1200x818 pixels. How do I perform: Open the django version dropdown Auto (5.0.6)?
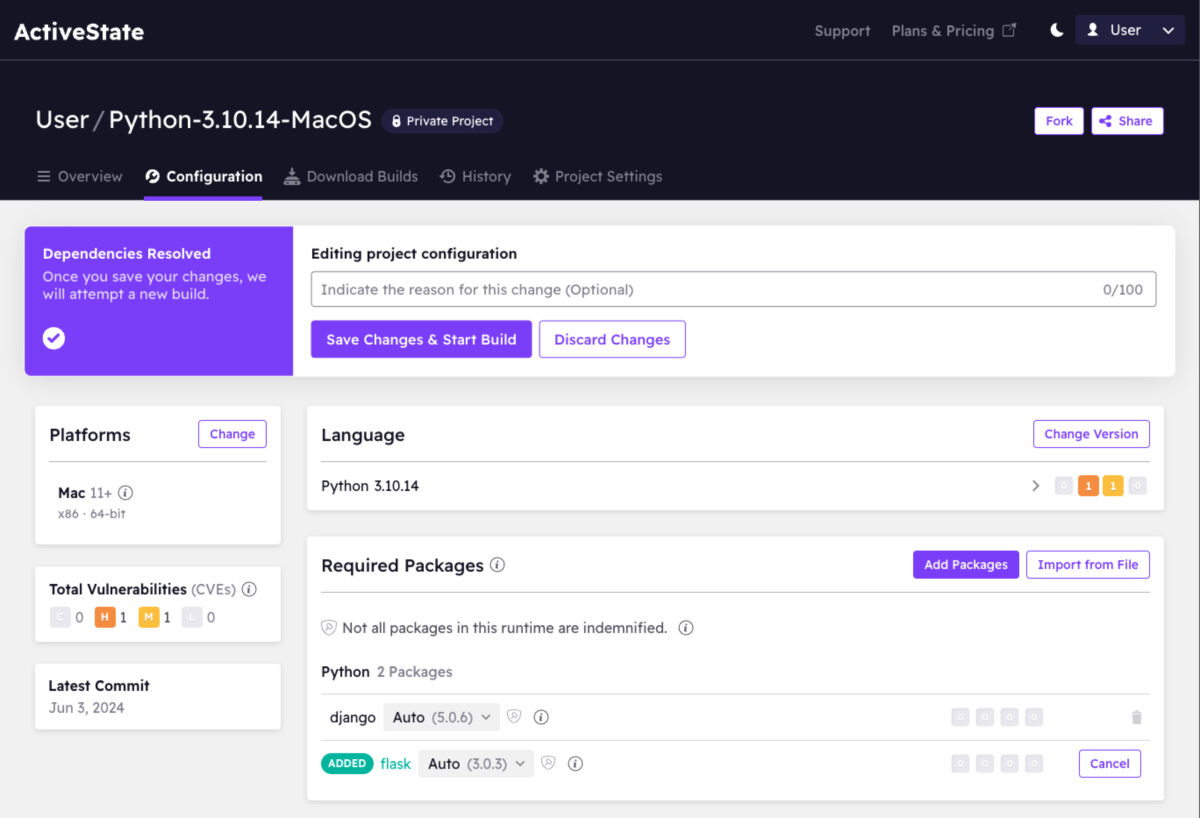[441, 717]
